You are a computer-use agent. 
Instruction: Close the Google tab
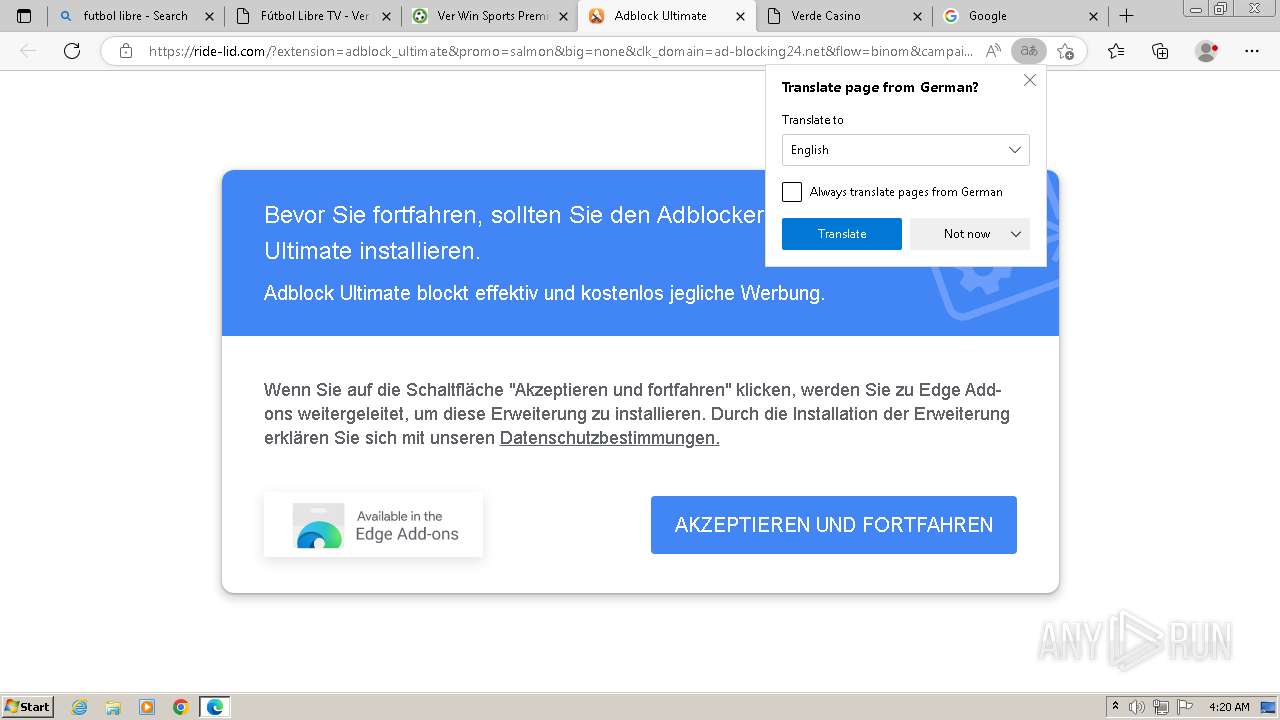click(1093, 16)
